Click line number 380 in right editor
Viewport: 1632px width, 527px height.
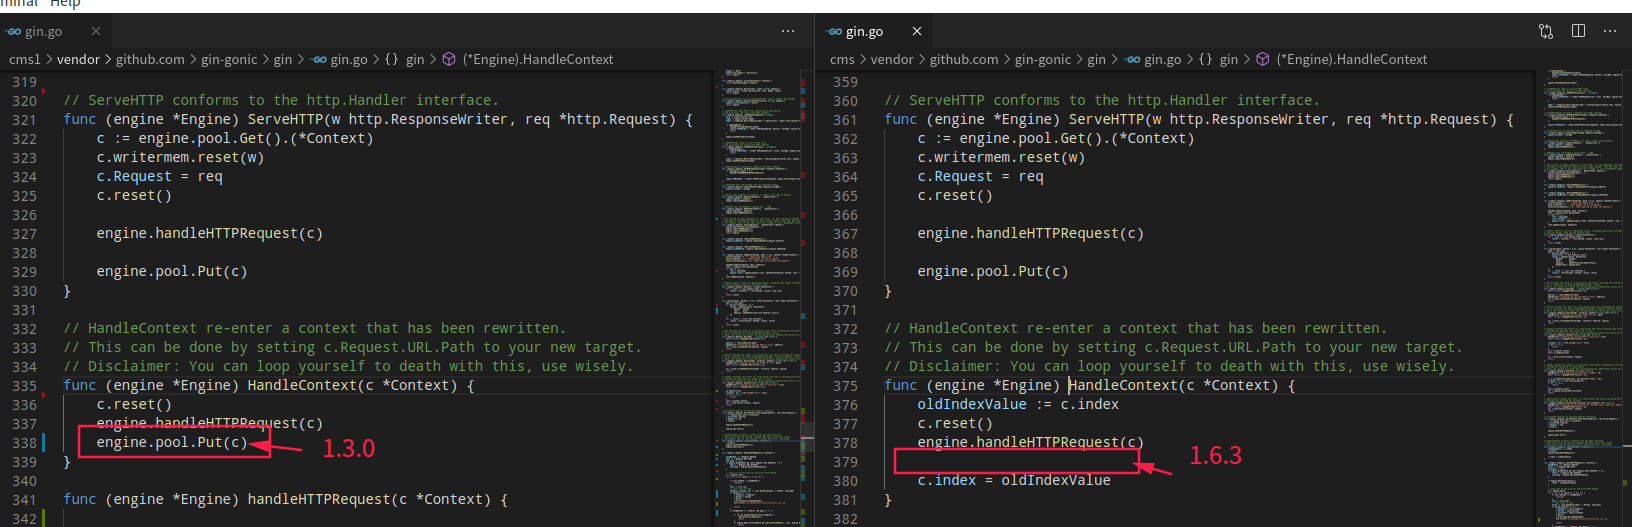click(x=845, y=480)
